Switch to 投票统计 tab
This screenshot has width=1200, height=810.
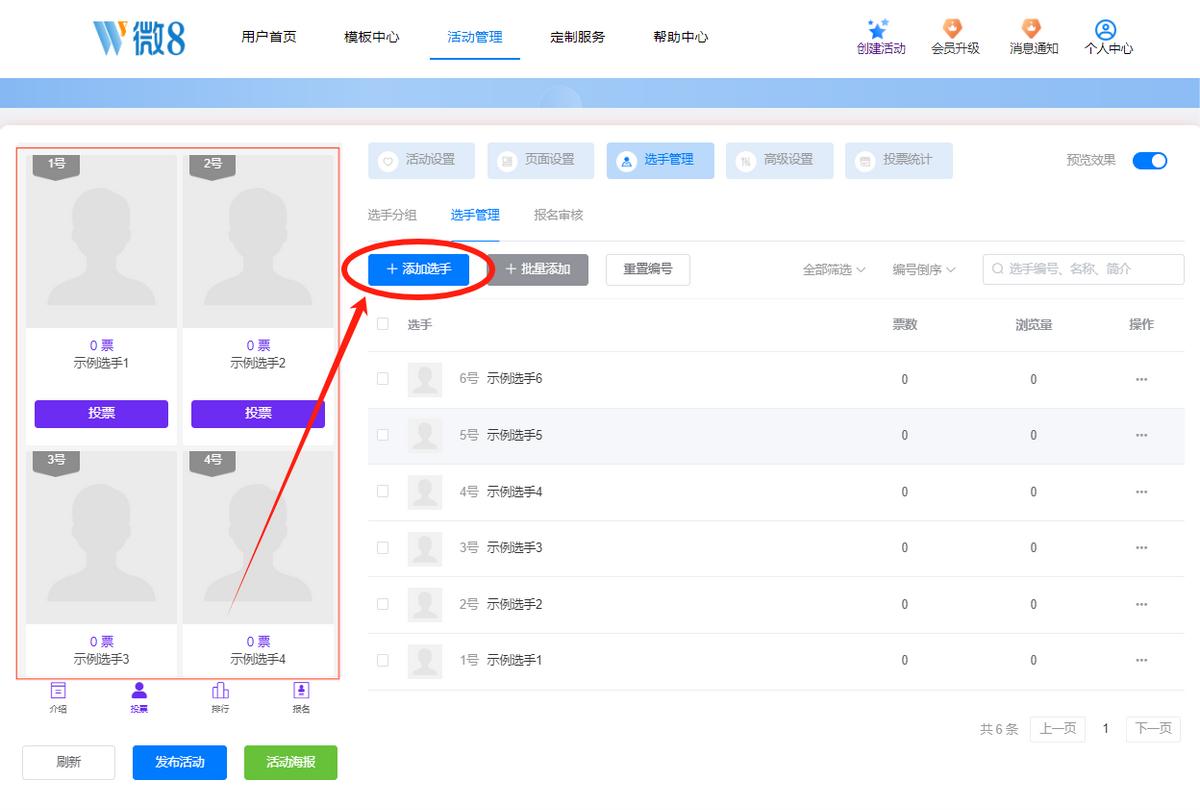click(x=899, y=160)
